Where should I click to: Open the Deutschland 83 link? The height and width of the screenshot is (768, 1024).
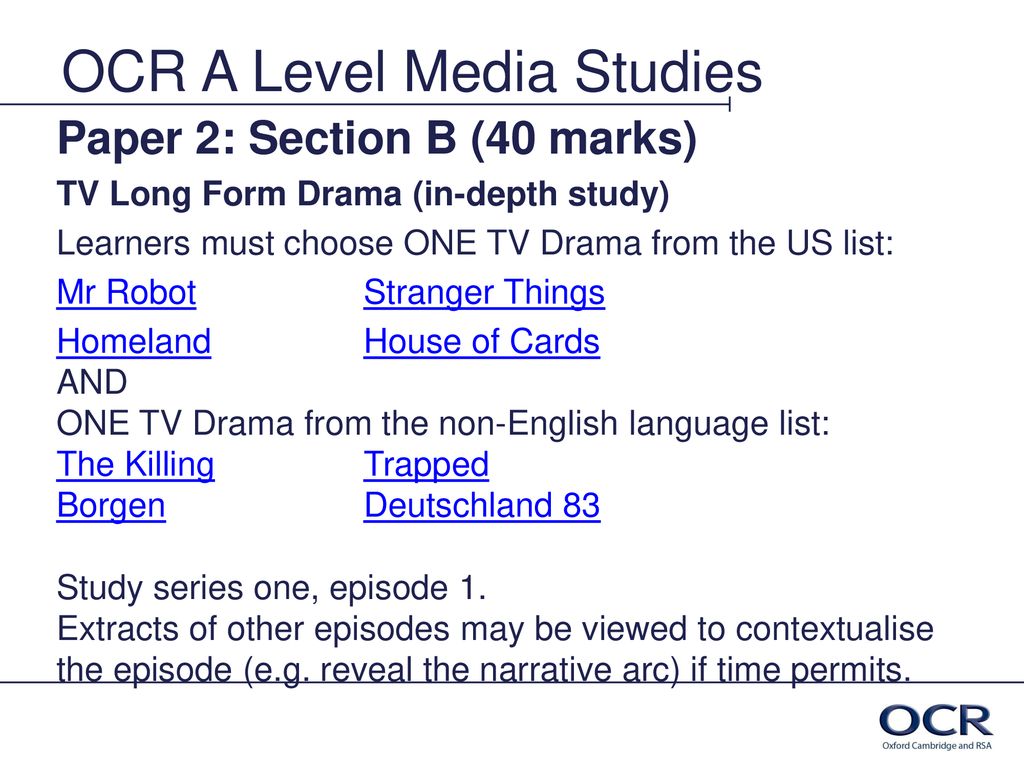click(481, 505)
